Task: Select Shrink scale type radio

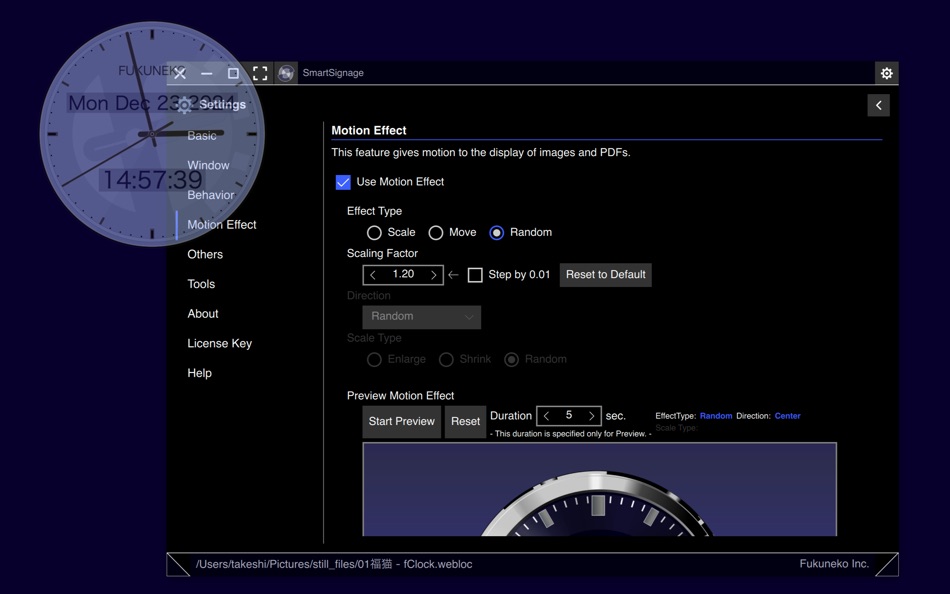Action: click(447, 359)
